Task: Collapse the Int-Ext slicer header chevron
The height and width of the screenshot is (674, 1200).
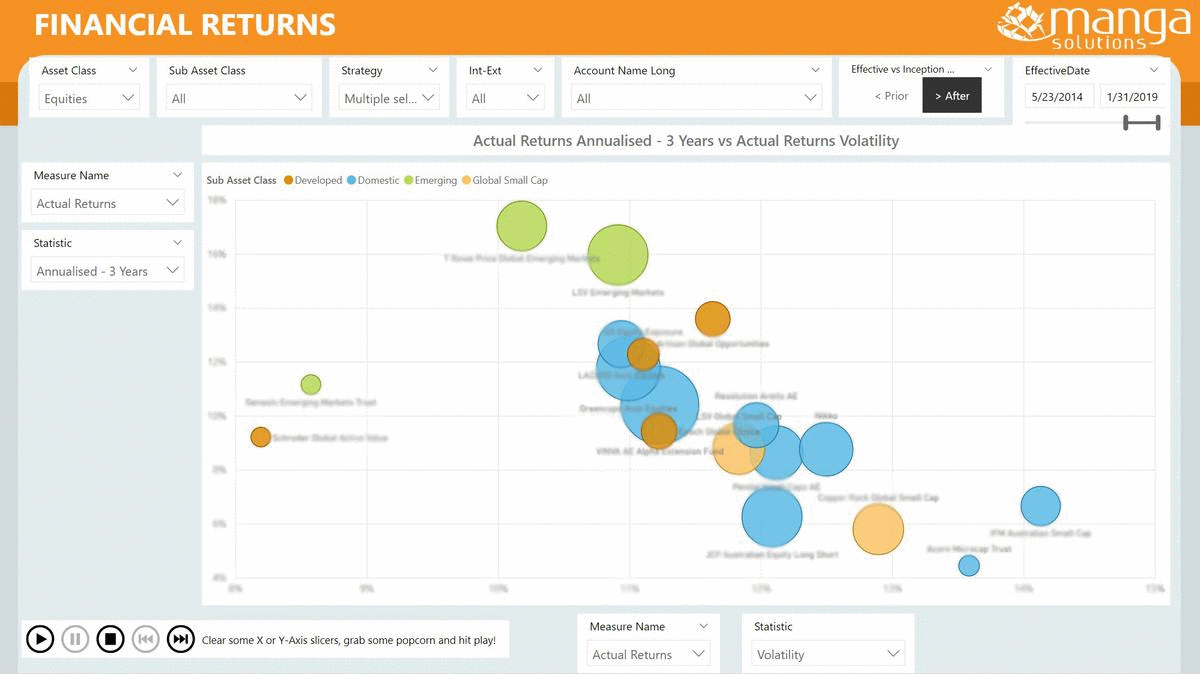Action: (x=538, y=70)
